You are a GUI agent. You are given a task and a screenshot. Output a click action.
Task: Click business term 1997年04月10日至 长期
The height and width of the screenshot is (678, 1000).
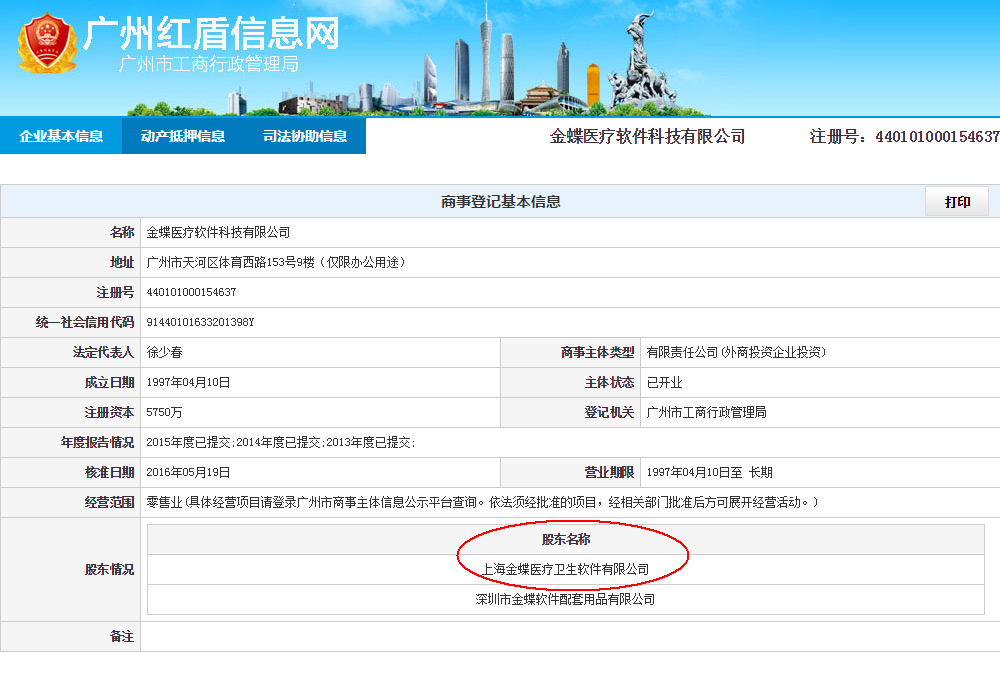pos(709,472)
